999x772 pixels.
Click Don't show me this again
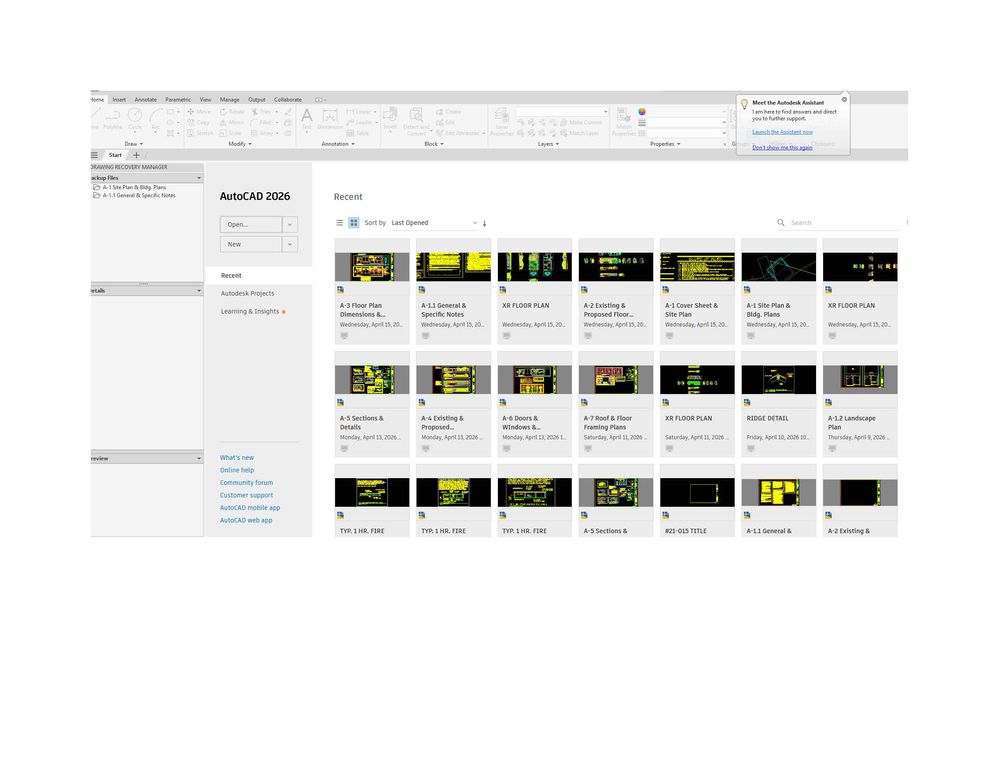point(782,147)
